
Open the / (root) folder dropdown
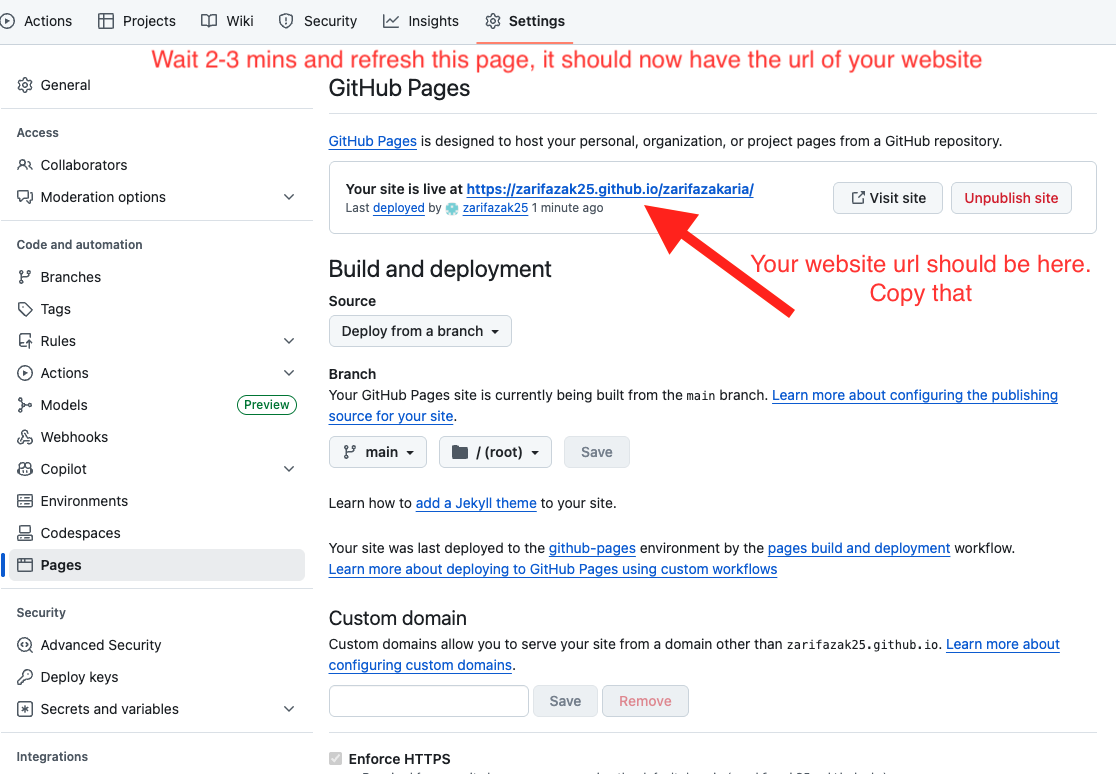pos(495,452)
